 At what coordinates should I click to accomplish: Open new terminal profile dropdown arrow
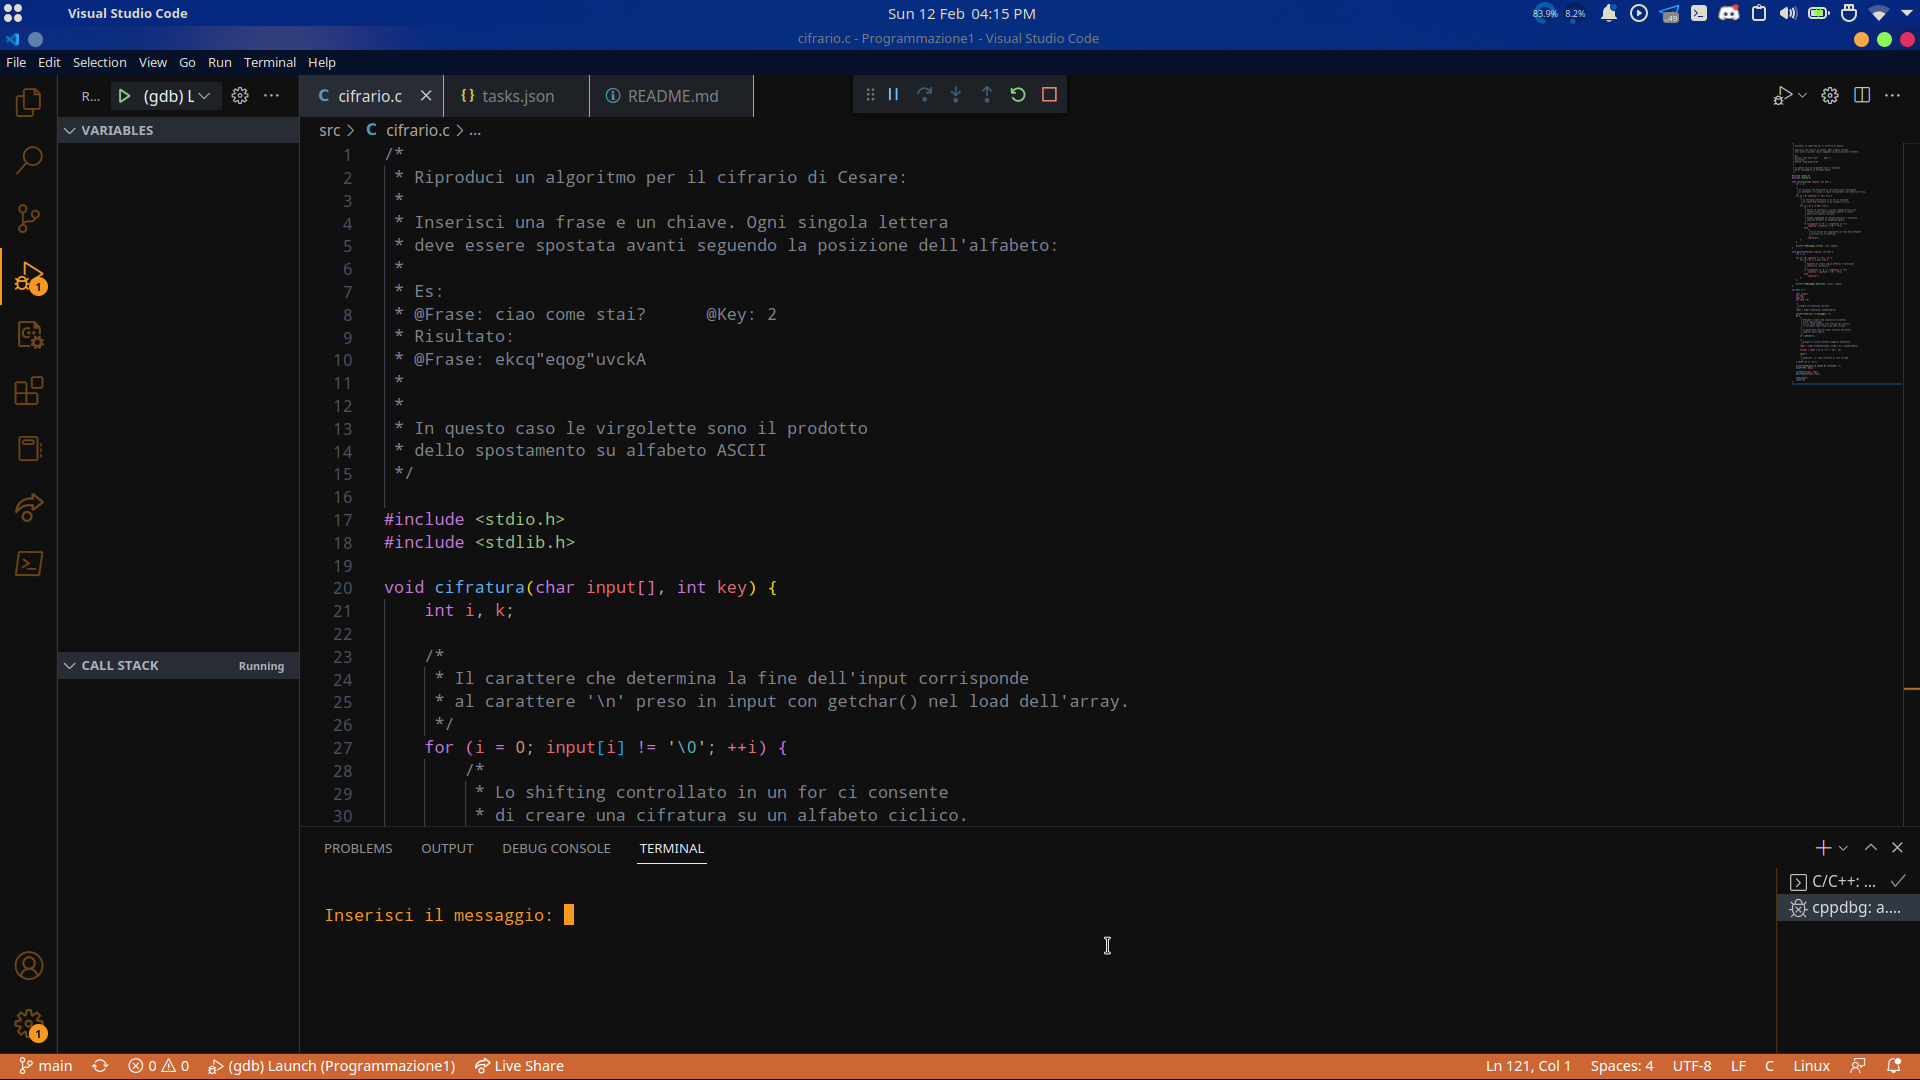coord(1843,848)
